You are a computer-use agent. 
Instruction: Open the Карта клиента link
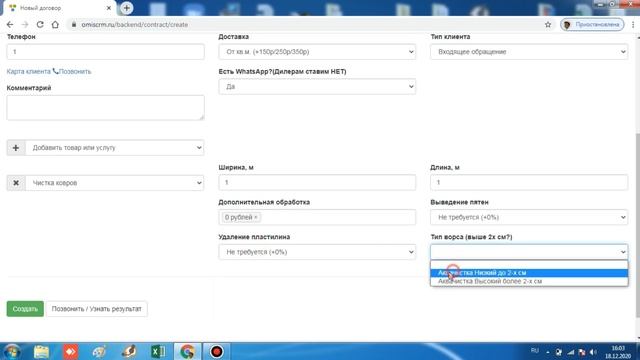[29, 71]
